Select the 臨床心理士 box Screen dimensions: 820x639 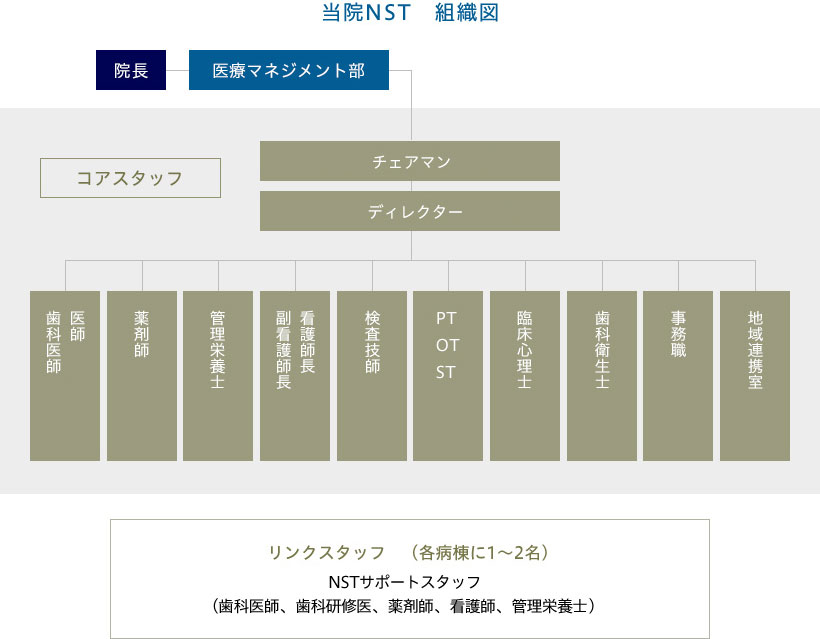click(525, 375)
